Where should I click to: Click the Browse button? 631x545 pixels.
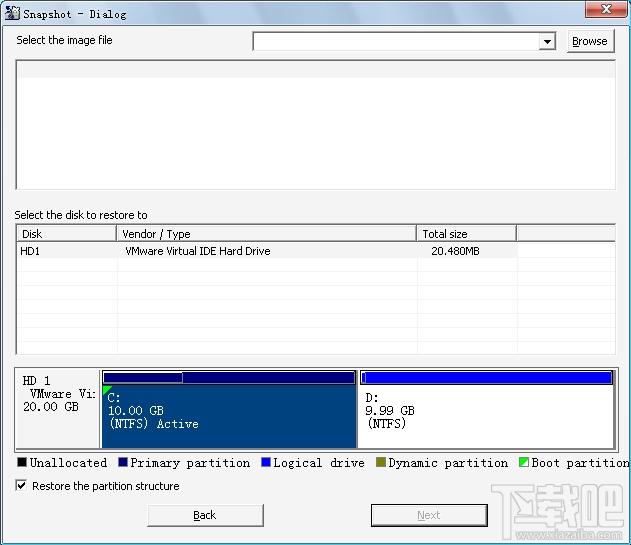[x=590, y=41]
